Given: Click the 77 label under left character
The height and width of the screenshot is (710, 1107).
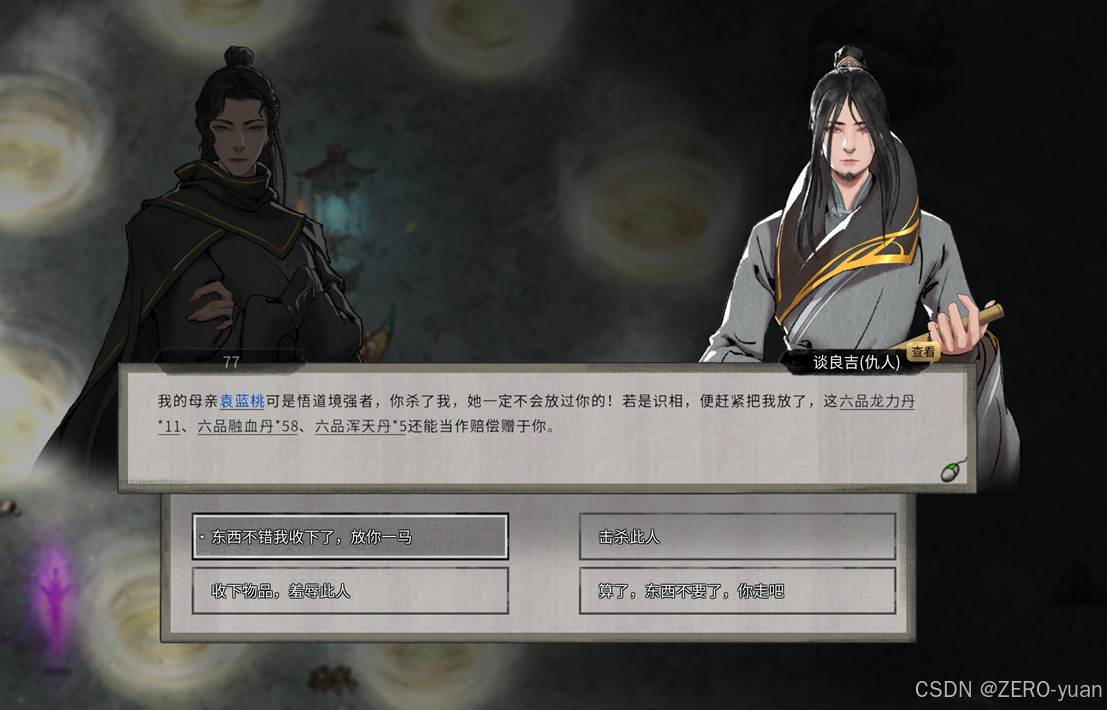Looking at the screenshot, I should (x=231, y=362).
